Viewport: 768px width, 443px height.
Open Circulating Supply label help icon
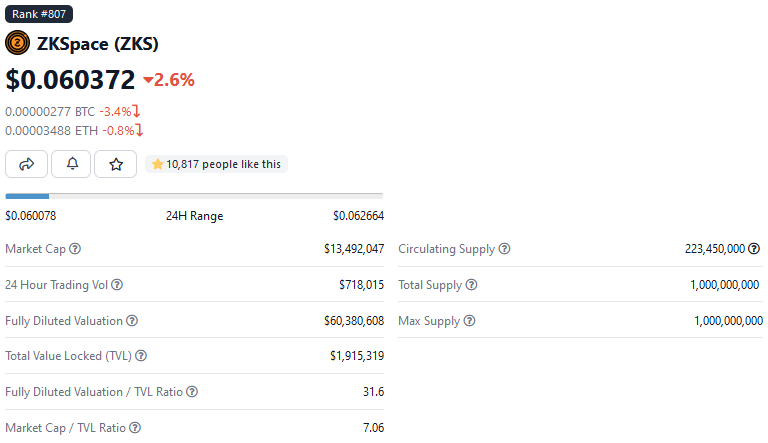click(504, 249)
